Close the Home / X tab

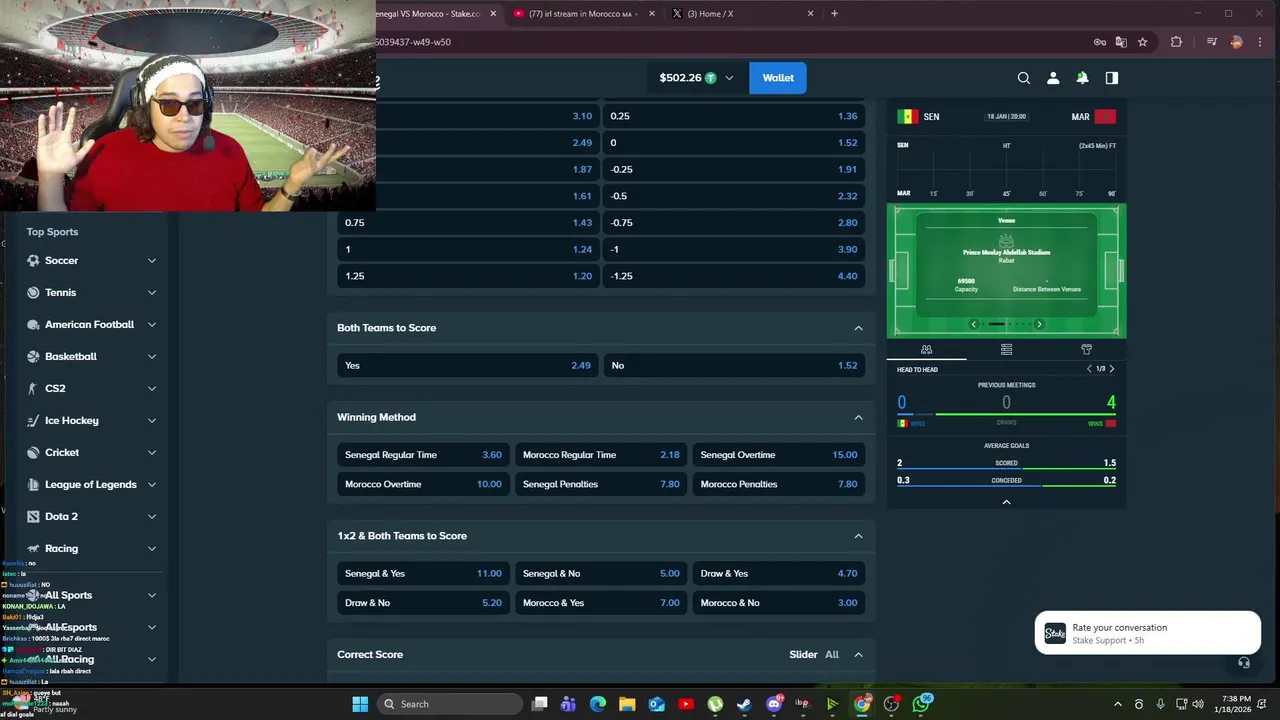(x=810, y=14)
